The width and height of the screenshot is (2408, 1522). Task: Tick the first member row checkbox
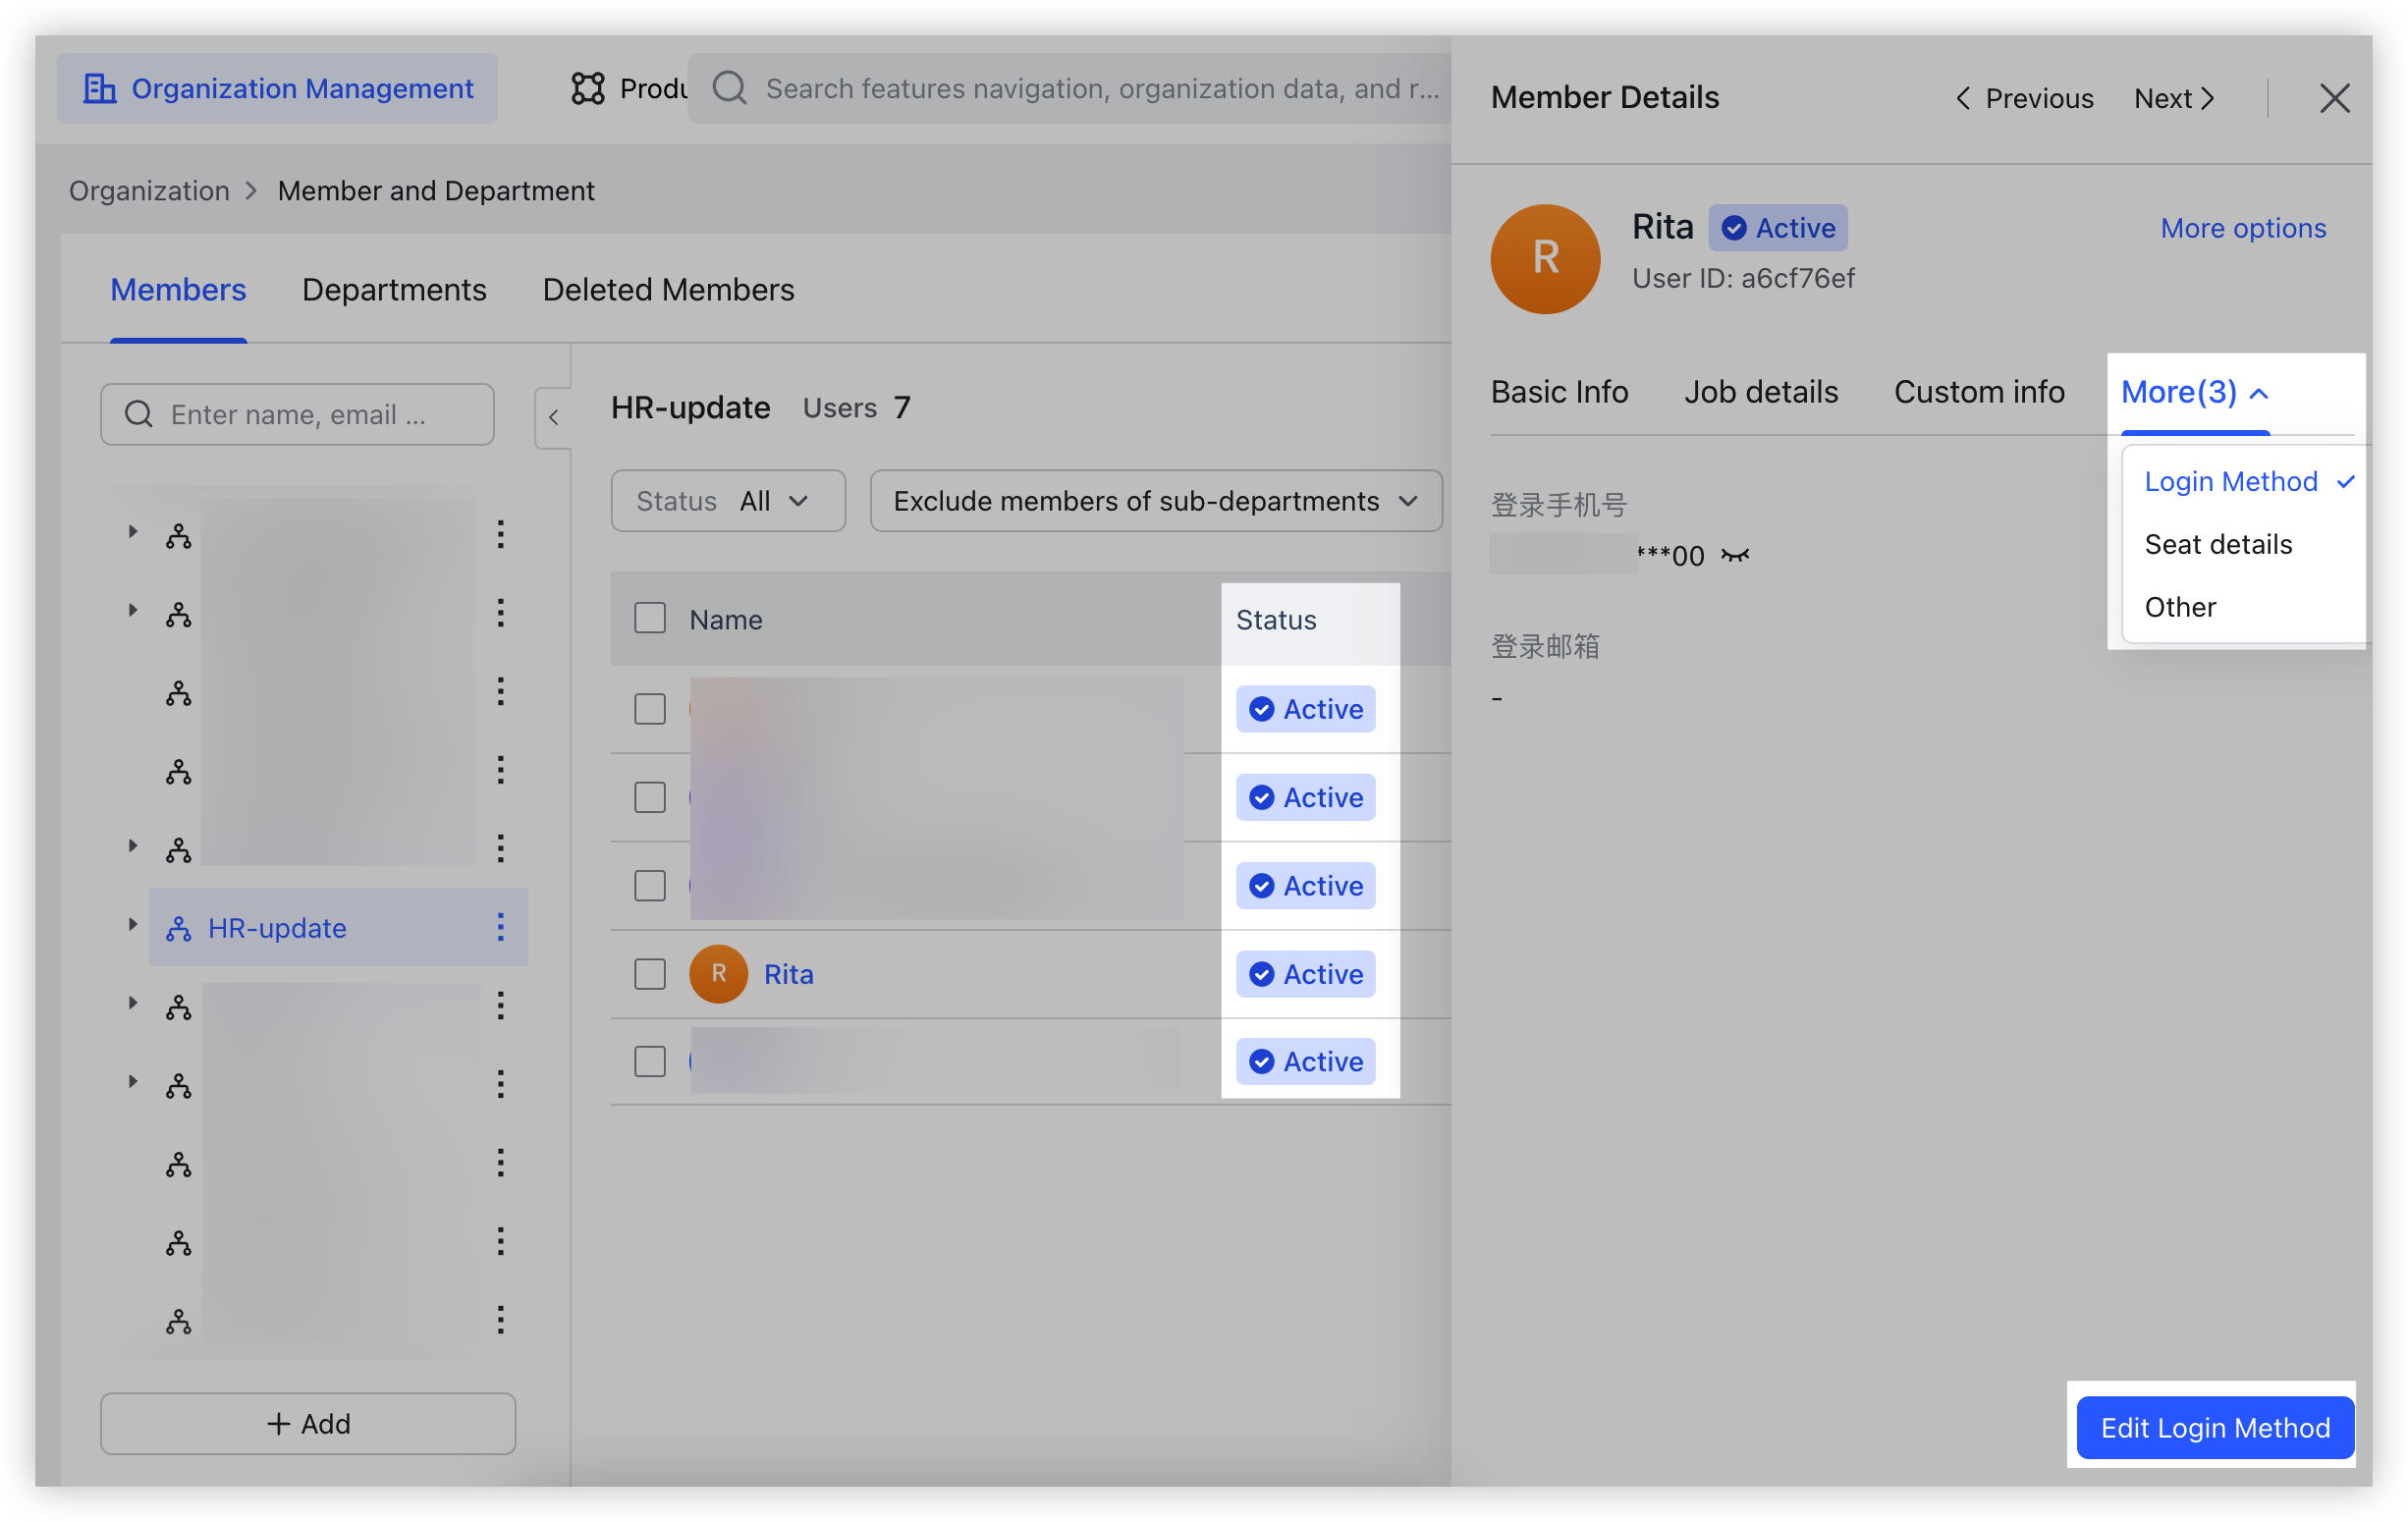[x=650, y=708]
